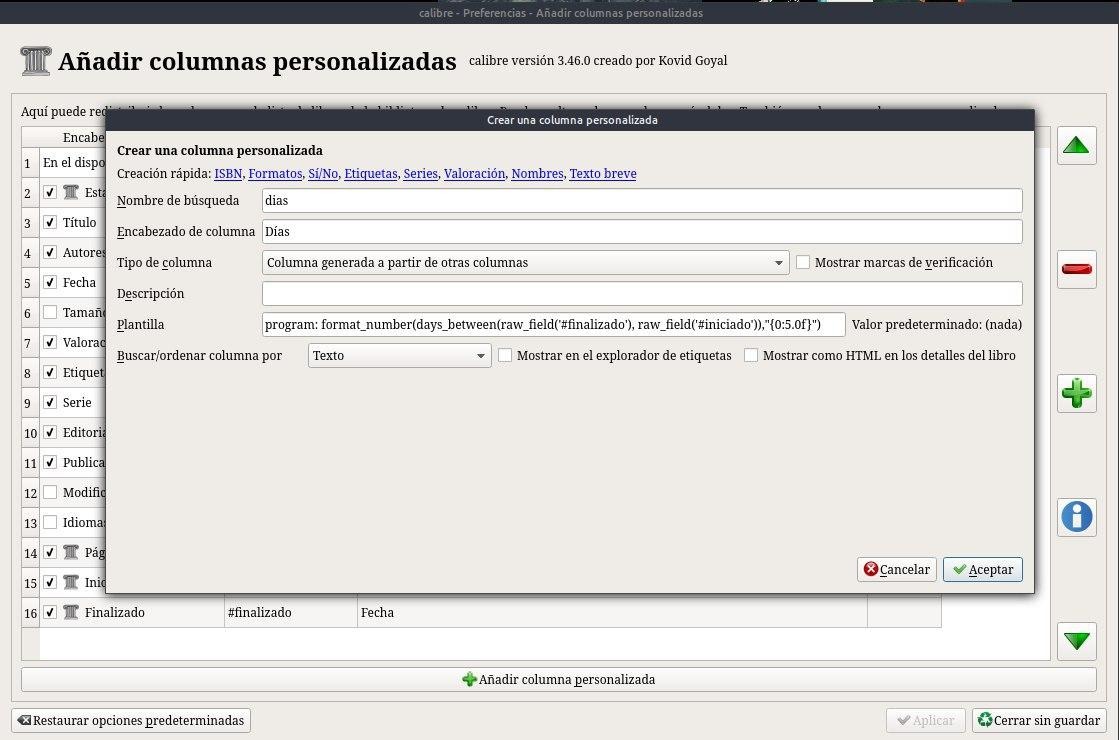Enable the Tamaño column checkbox
Screen dimensions: 1119x740
tap(50, 312)
